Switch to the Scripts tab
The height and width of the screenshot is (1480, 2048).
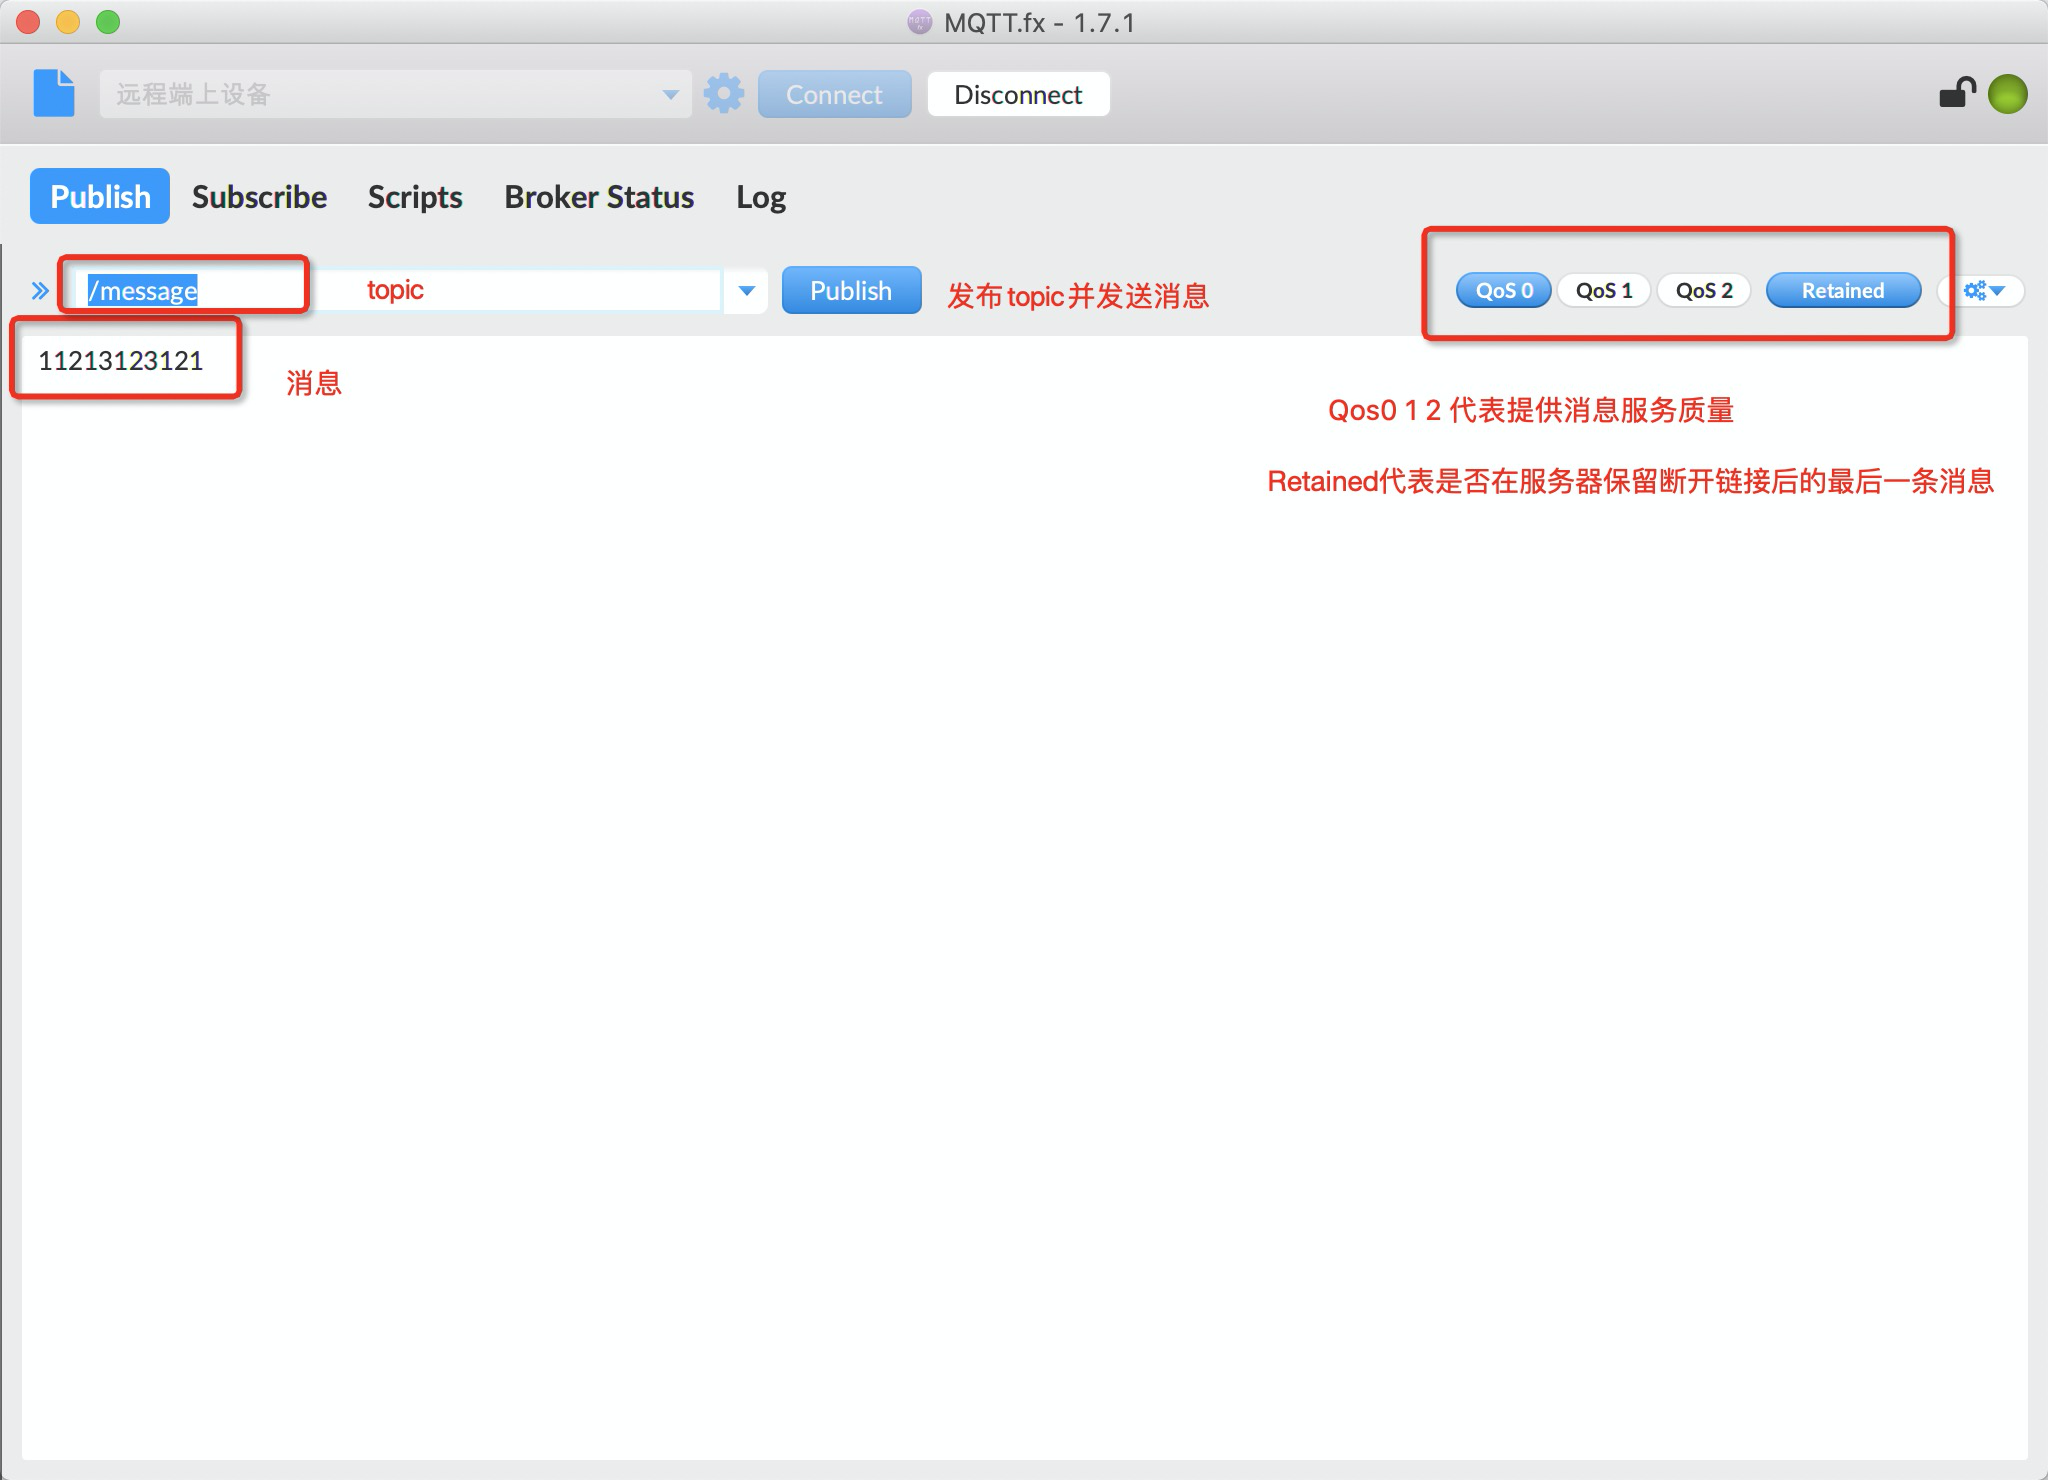[x=415, y=197]
